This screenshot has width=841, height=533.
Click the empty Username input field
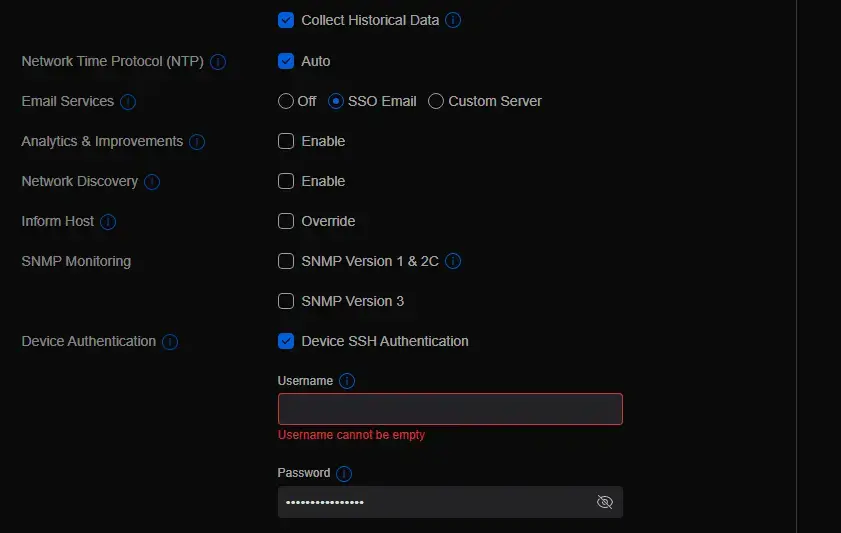[x=450, y=409]
